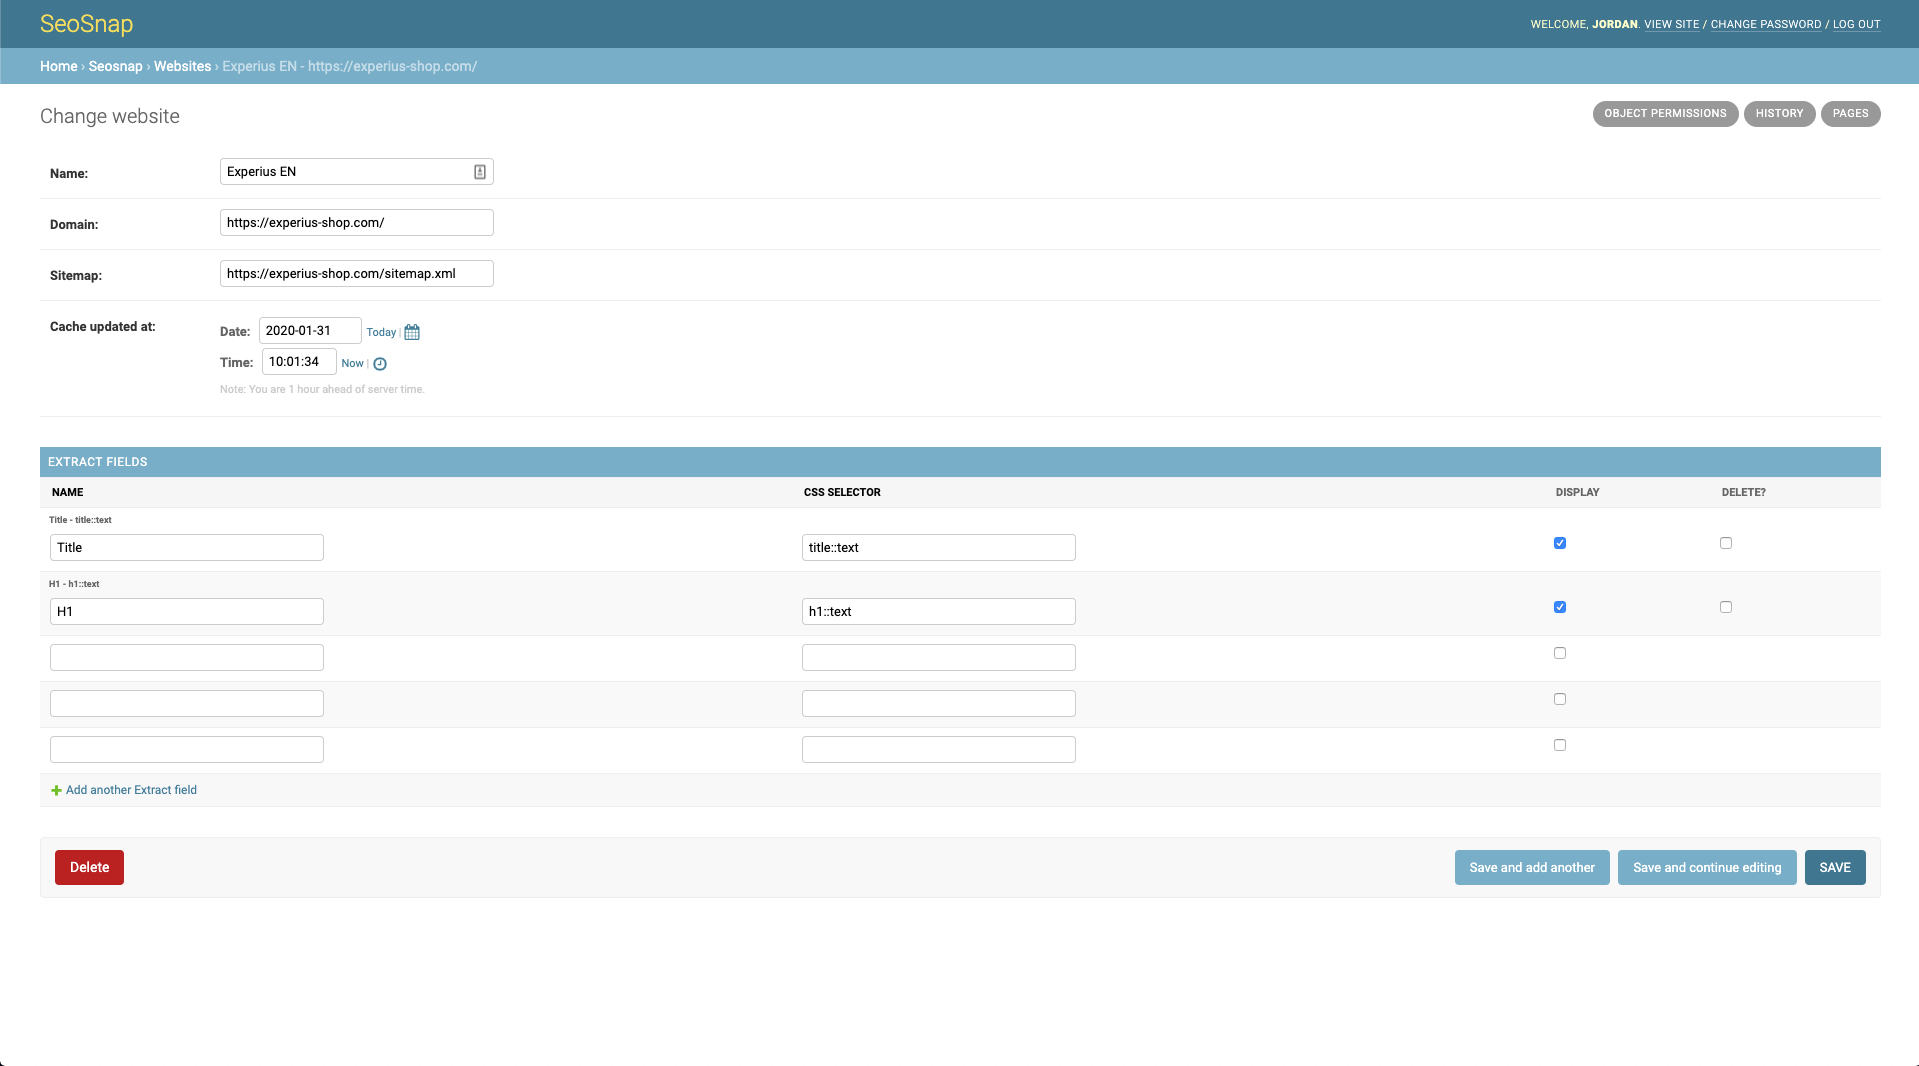Open the clock time picker icon
Viewport: 1919px width, 1066px height.
[x=380, y=364]
